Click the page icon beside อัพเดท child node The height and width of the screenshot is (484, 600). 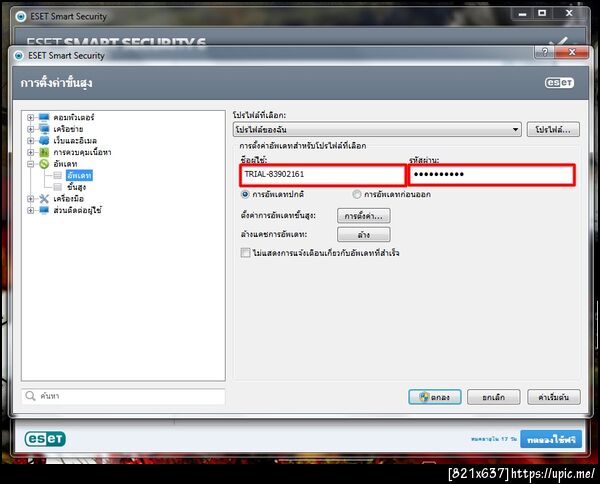pos(57,176)
